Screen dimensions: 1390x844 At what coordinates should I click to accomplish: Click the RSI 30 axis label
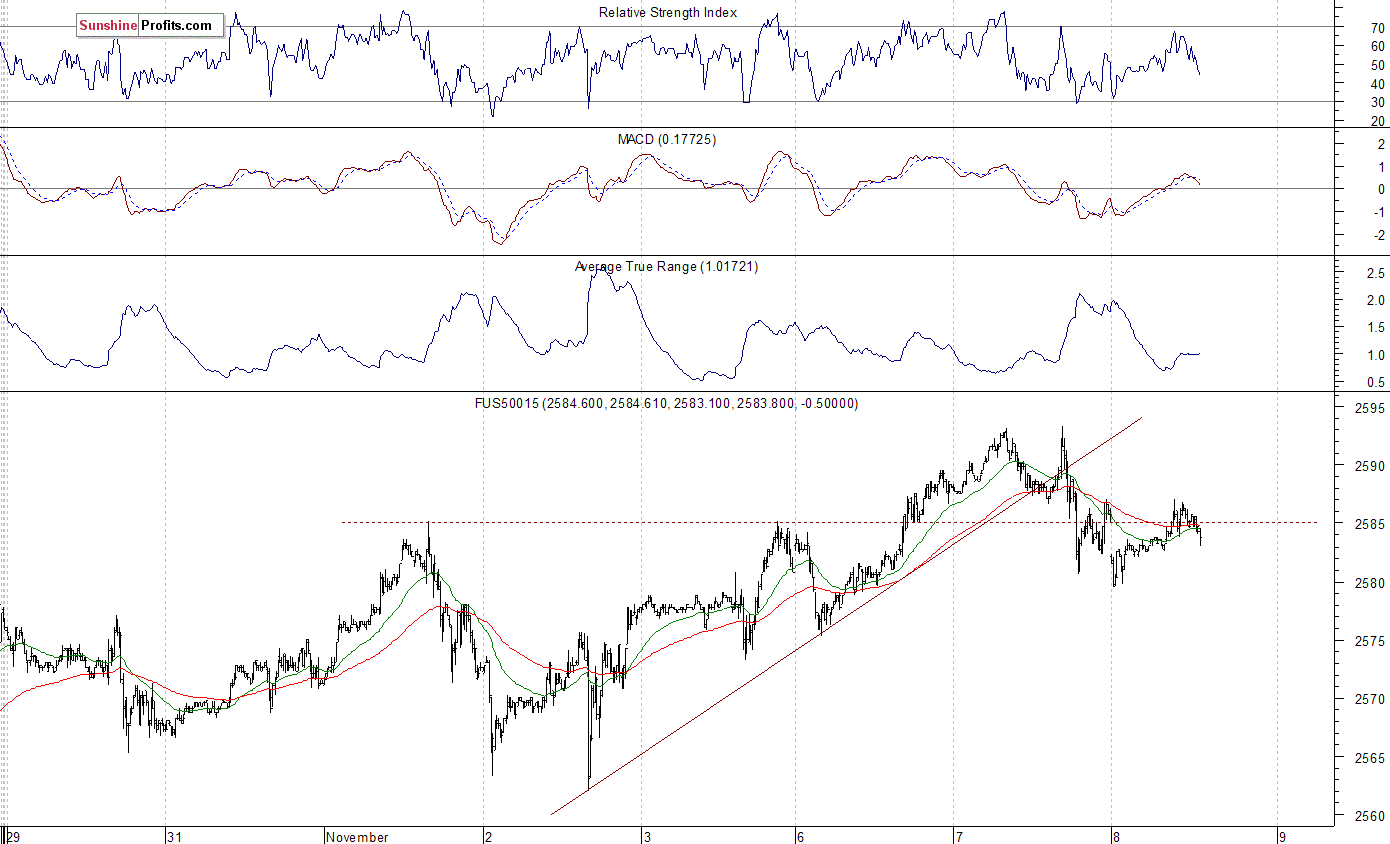[1377, 102]
